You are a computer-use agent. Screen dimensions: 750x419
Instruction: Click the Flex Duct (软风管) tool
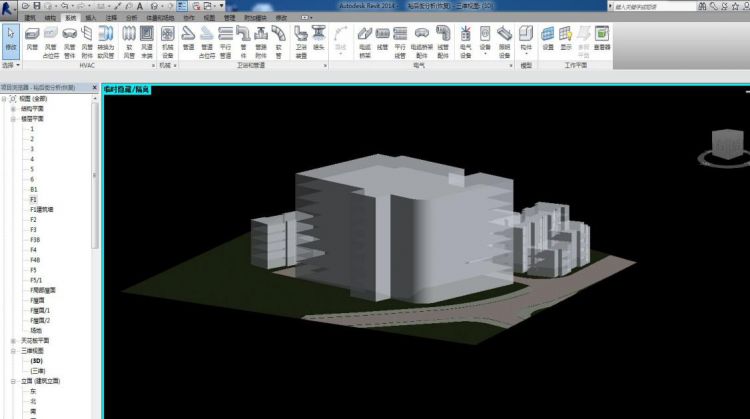point(129,42)
